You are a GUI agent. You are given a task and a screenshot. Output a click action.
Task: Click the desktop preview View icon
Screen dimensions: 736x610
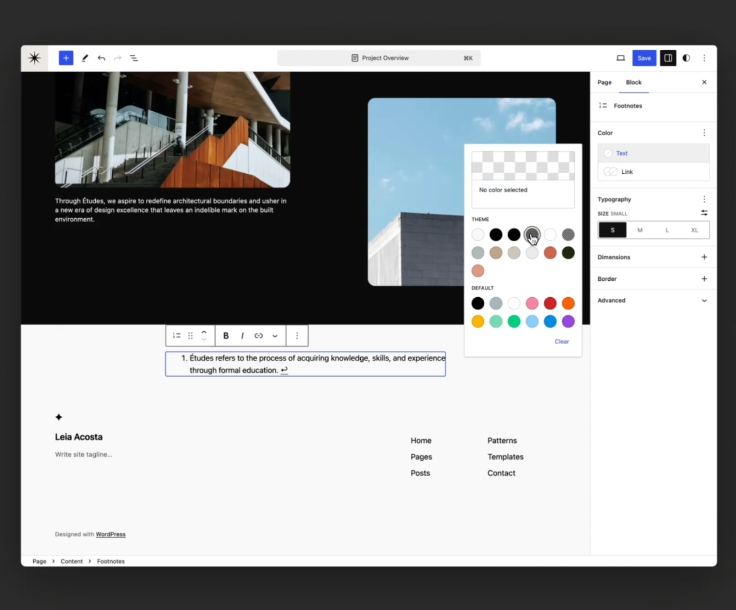(x=620, y=58)
